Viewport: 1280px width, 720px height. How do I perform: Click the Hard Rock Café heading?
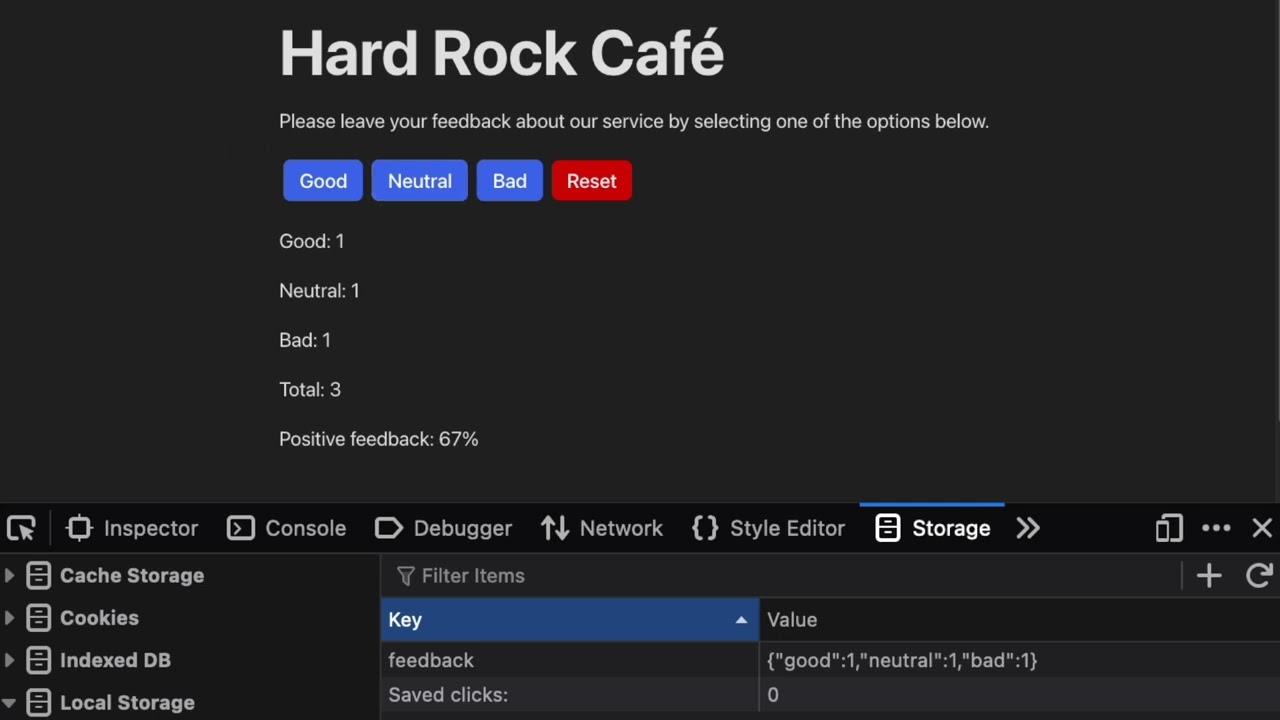(x=501, y=53)
